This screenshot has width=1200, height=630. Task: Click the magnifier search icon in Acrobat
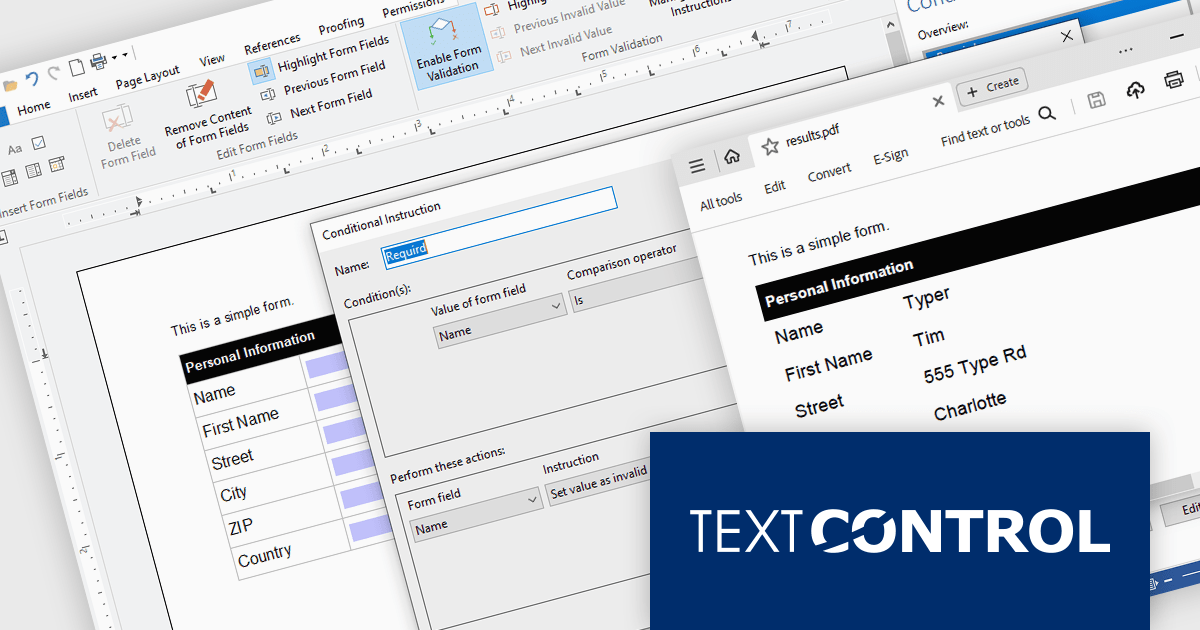1047,114
